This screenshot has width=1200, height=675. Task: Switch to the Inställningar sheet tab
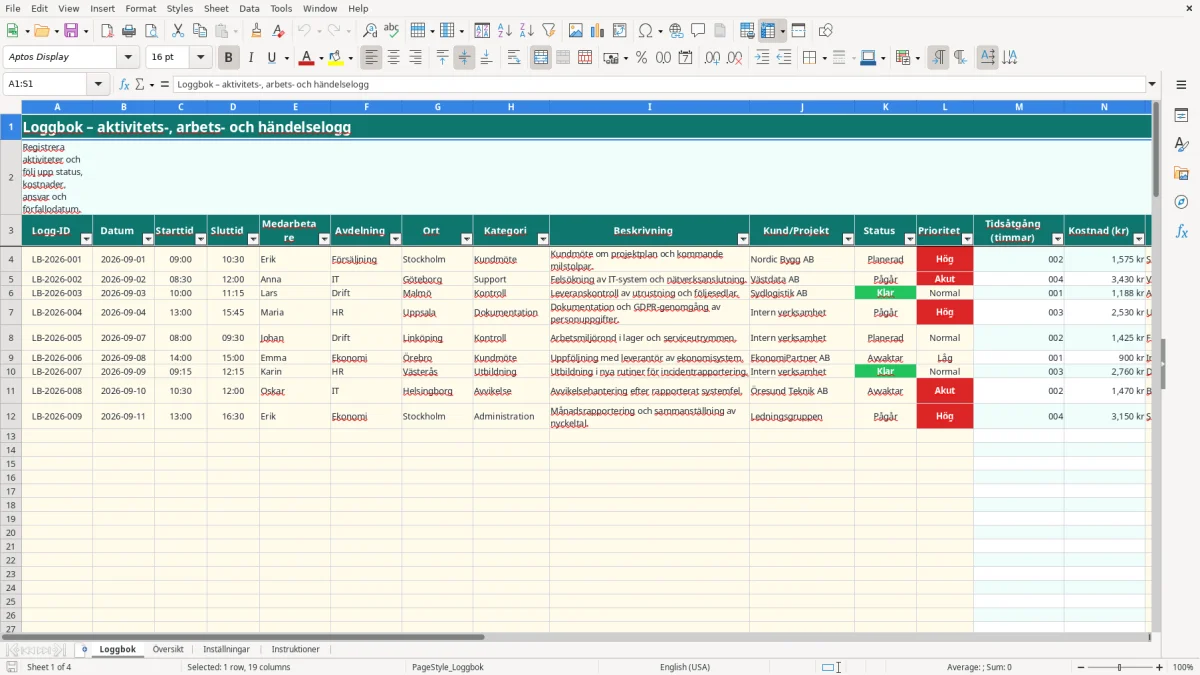[227, 649]
